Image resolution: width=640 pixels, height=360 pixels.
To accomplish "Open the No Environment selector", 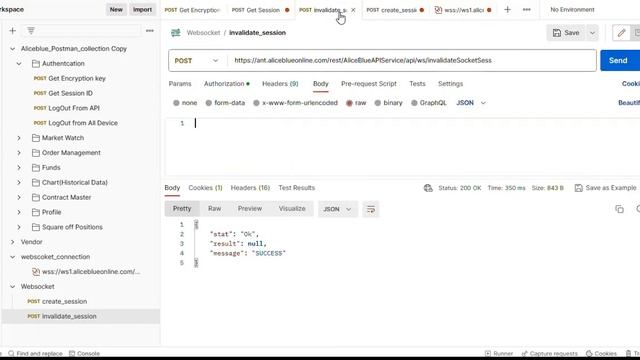I will tap(572, 9).
